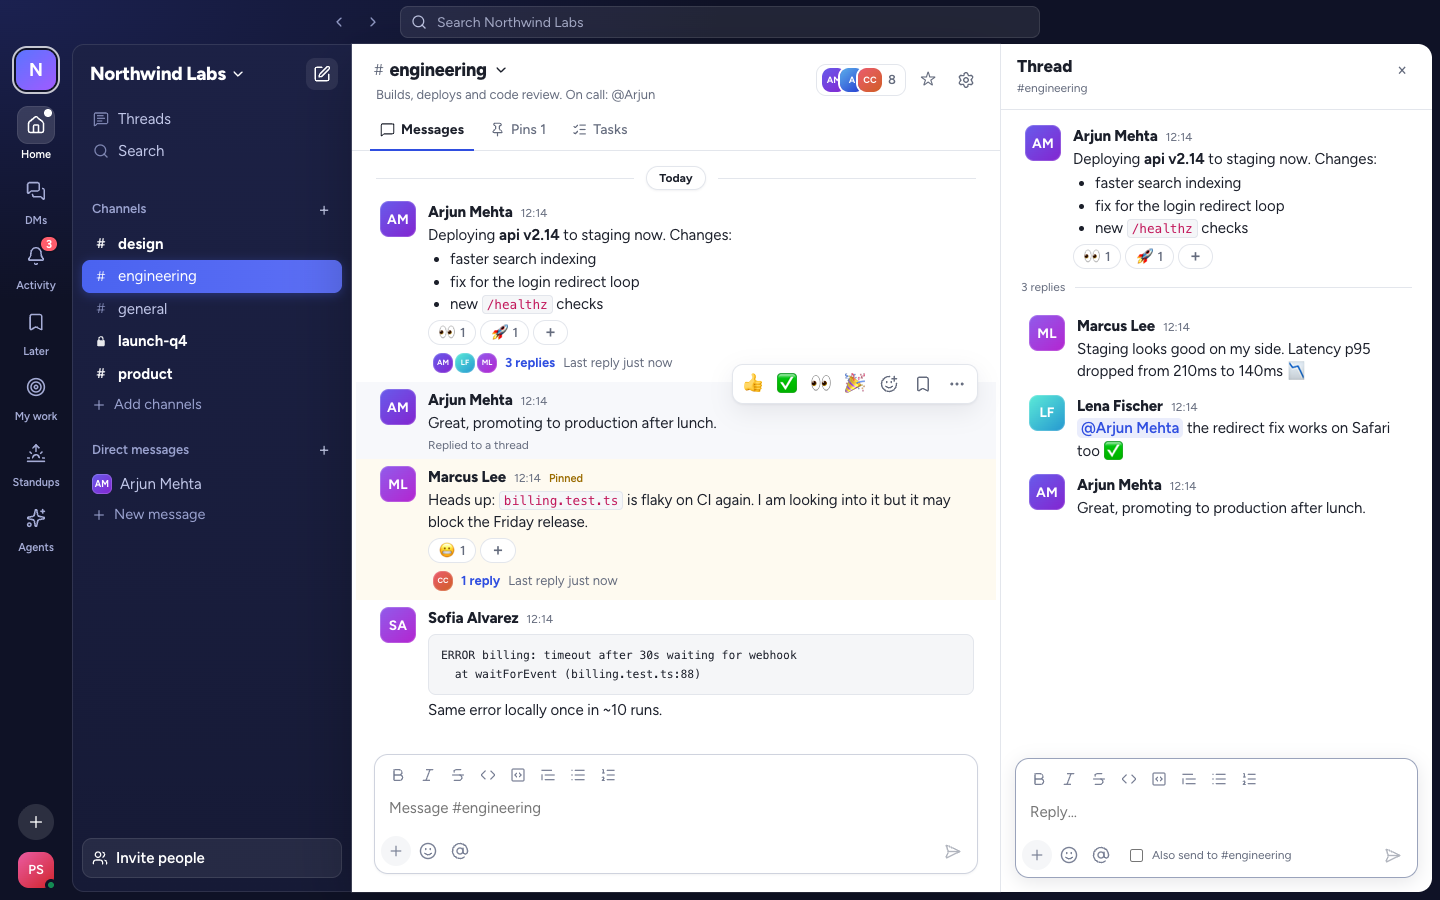Enable Also send to #engineering checkbox

coord(1136,855)
